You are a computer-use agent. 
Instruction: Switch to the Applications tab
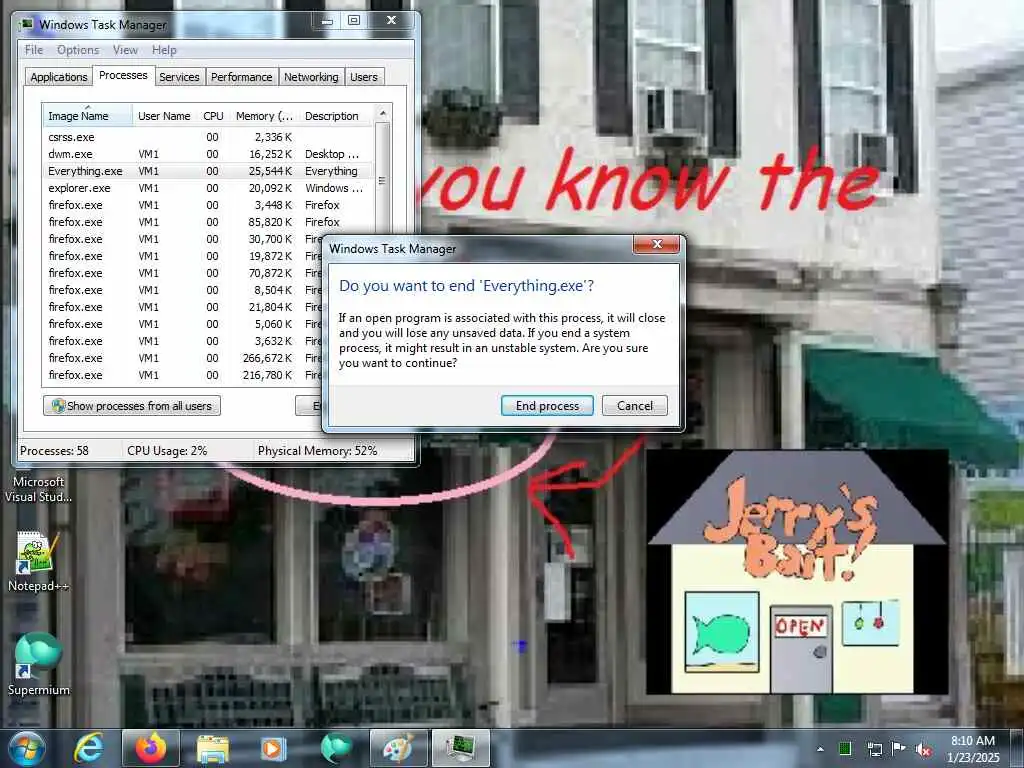59,77
